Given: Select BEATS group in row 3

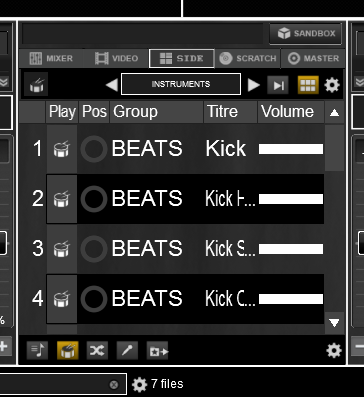Looking at the screenshot, I should pyautogui.click(x=147, y=249).
